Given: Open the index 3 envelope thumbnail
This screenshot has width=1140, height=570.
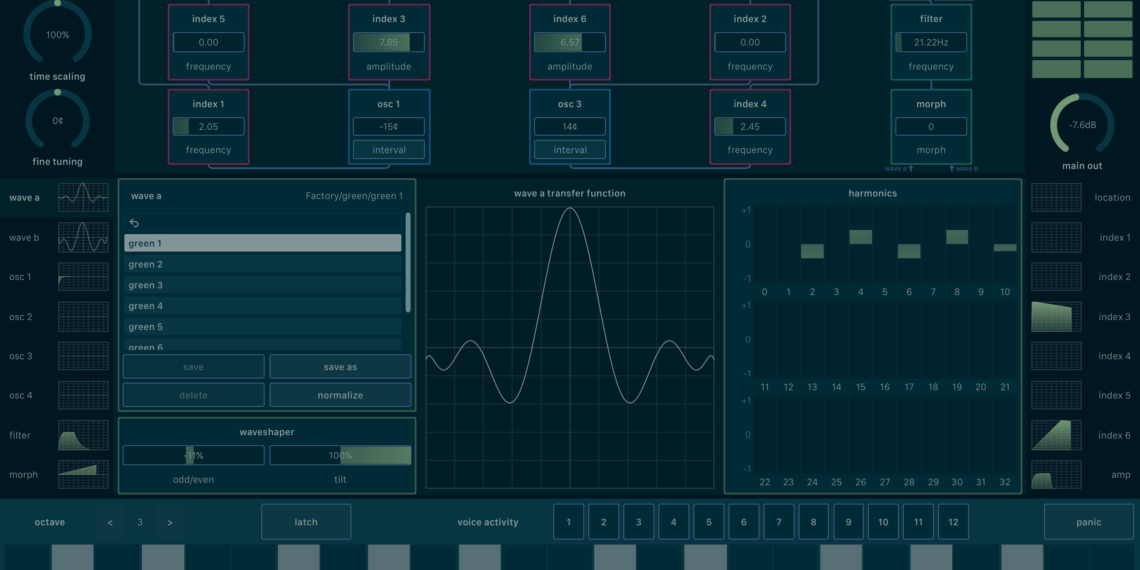Looking at the screenshot, I should point(1056,317).
